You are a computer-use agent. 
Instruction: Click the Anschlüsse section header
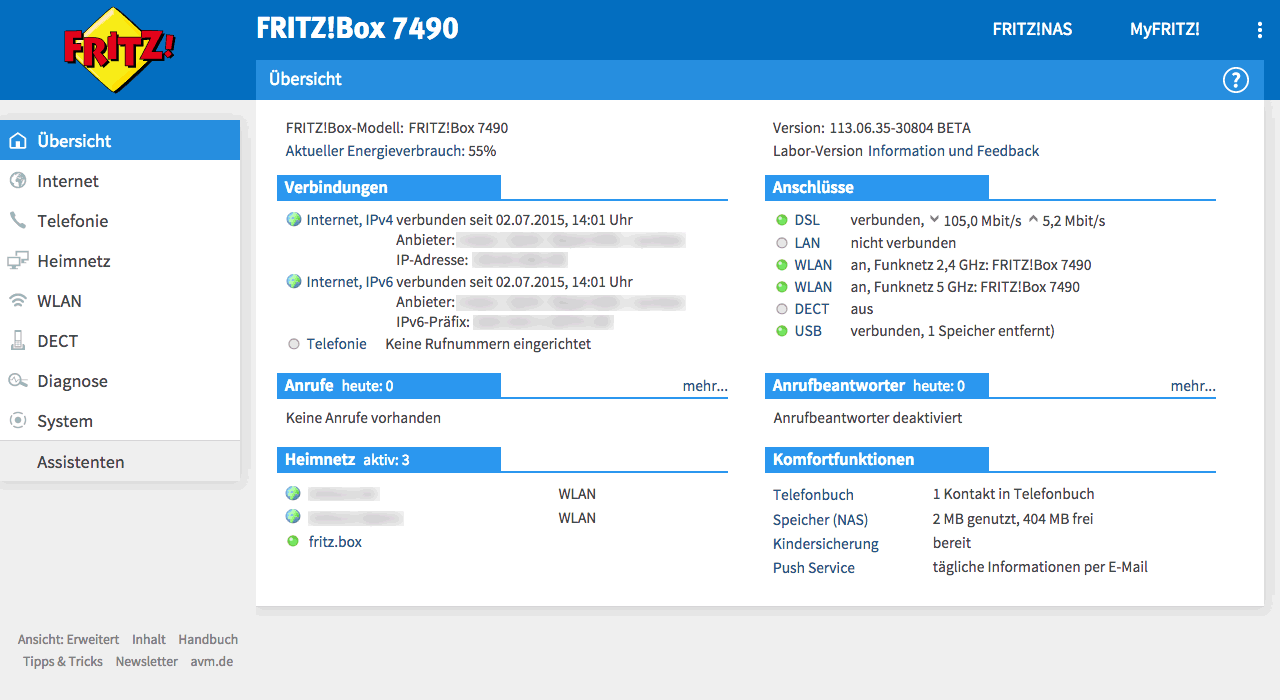coord(877,187)
